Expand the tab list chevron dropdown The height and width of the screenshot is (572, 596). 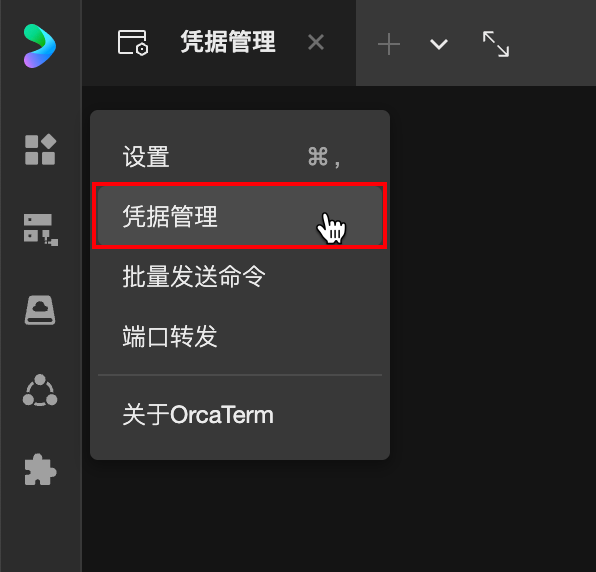tap(439, 44)
